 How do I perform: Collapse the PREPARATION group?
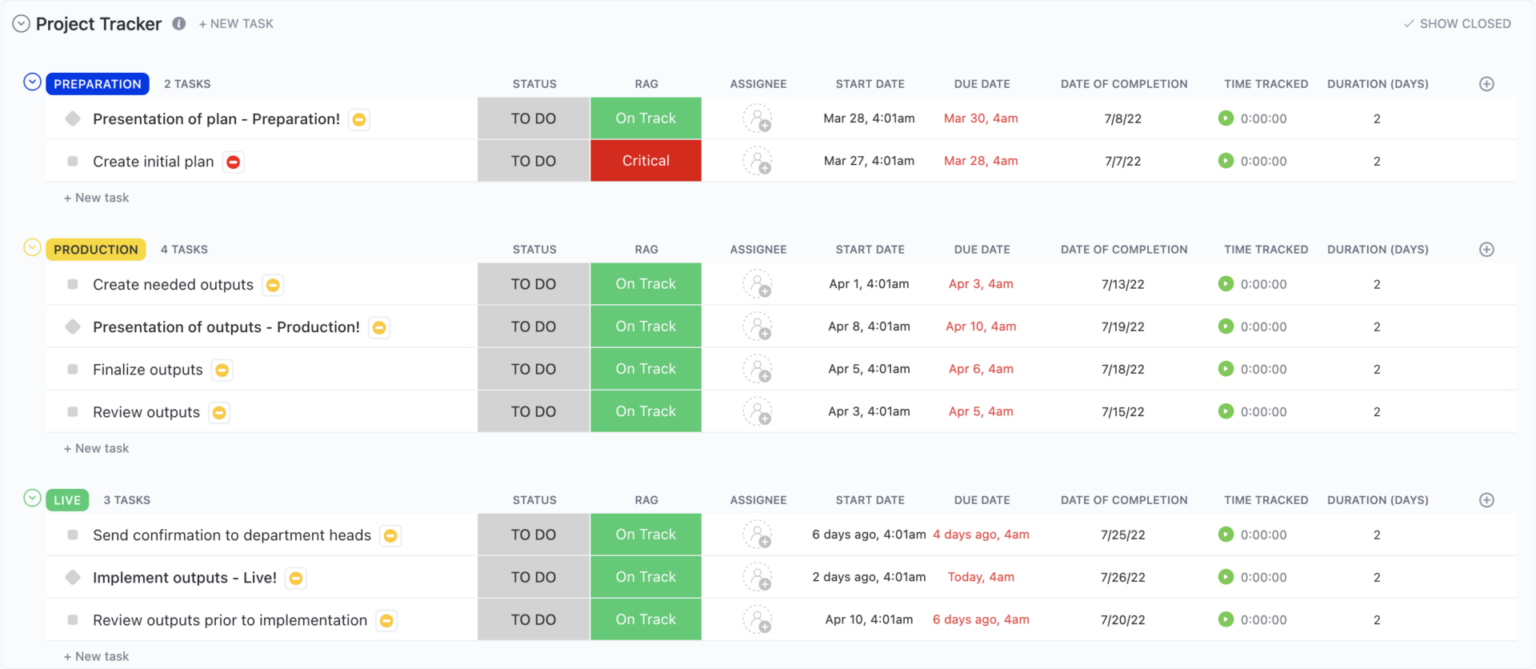31,82
